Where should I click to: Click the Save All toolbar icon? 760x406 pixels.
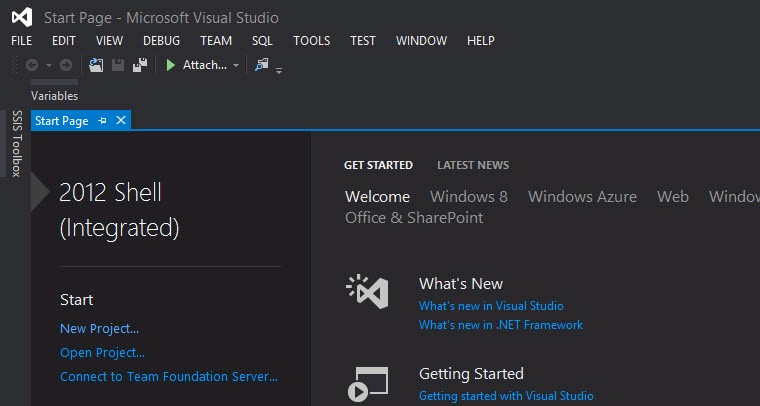(x=140, y=65)
